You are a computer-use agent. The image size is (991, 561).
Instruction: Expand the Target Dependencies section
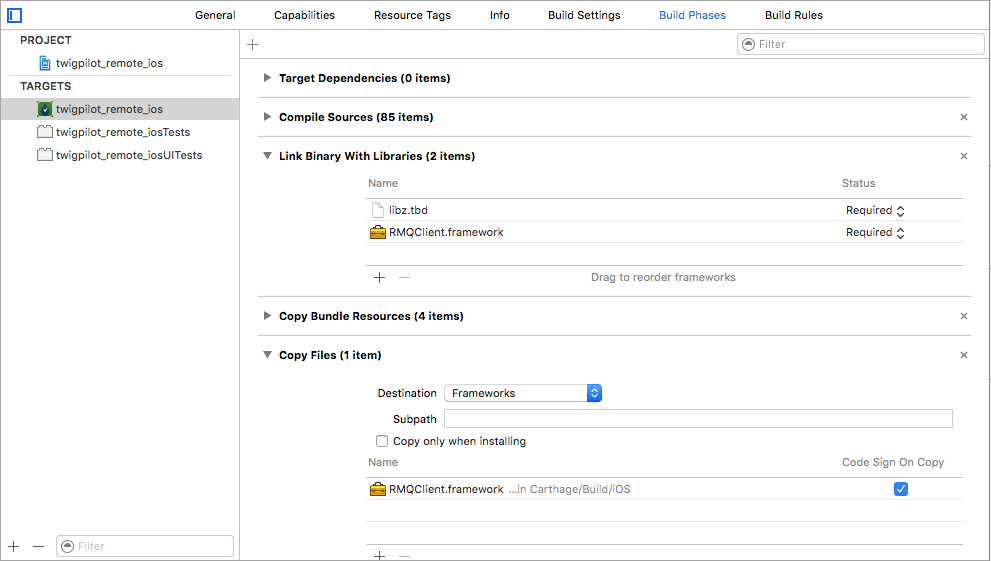[267, 78]
